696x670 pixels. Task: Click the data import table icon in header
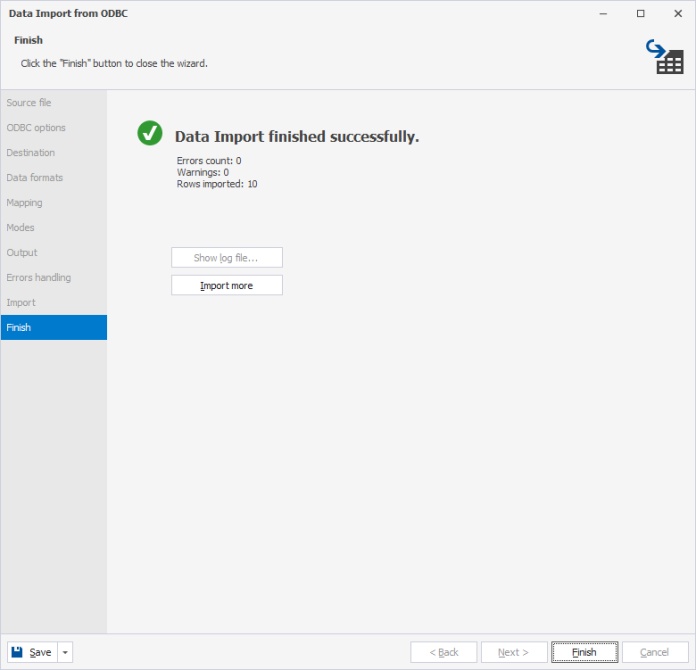pyautogui.click(x=663, y=57)
